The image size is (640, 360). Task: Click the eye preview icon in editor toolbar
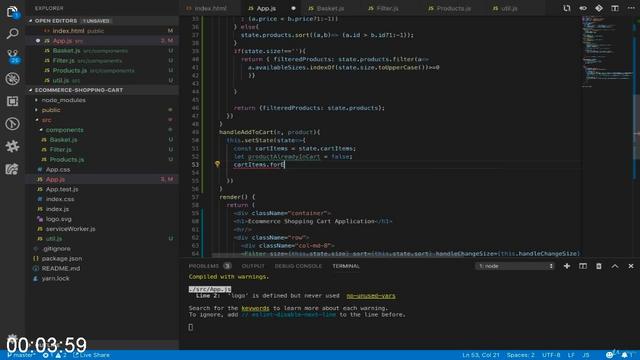[x=583, y=8]
